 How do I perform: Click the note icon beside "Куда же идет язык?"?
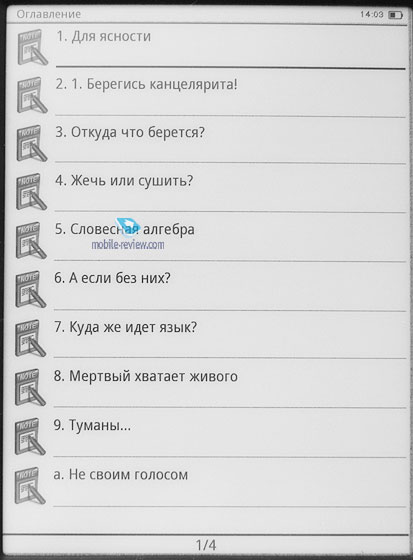31,338
